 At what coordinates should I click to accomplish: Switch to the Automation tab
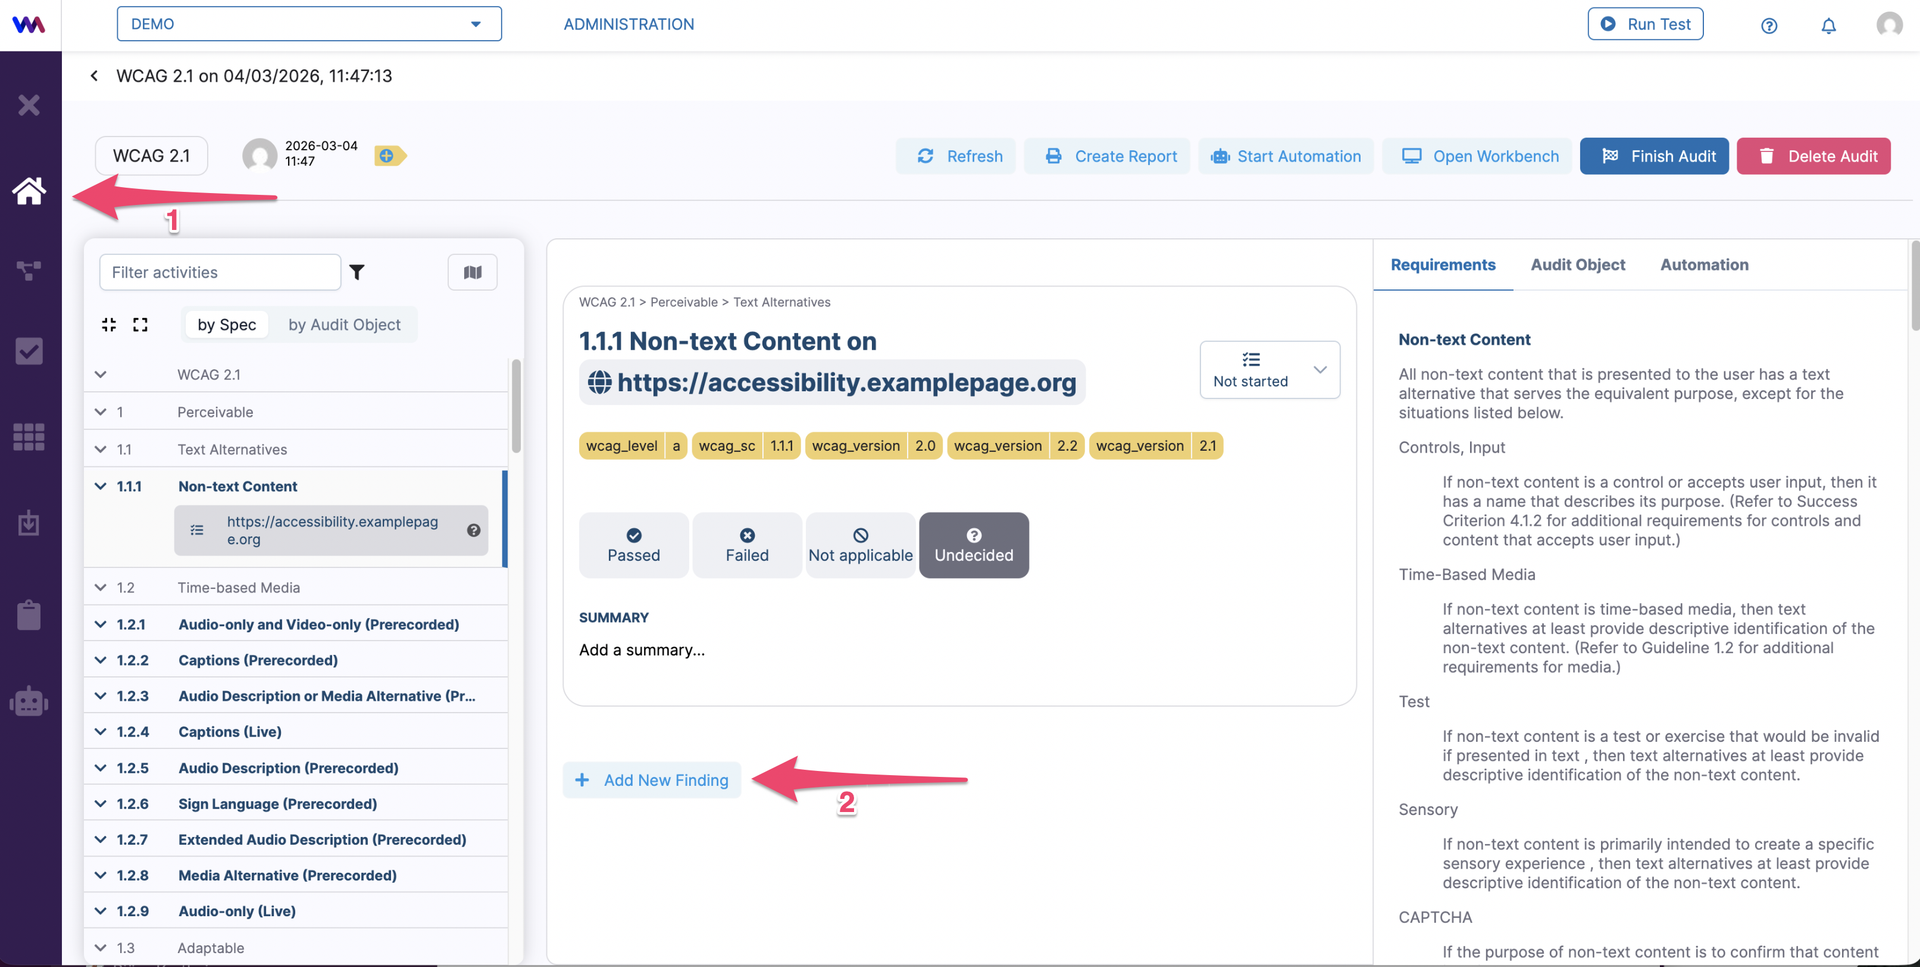1704,265
